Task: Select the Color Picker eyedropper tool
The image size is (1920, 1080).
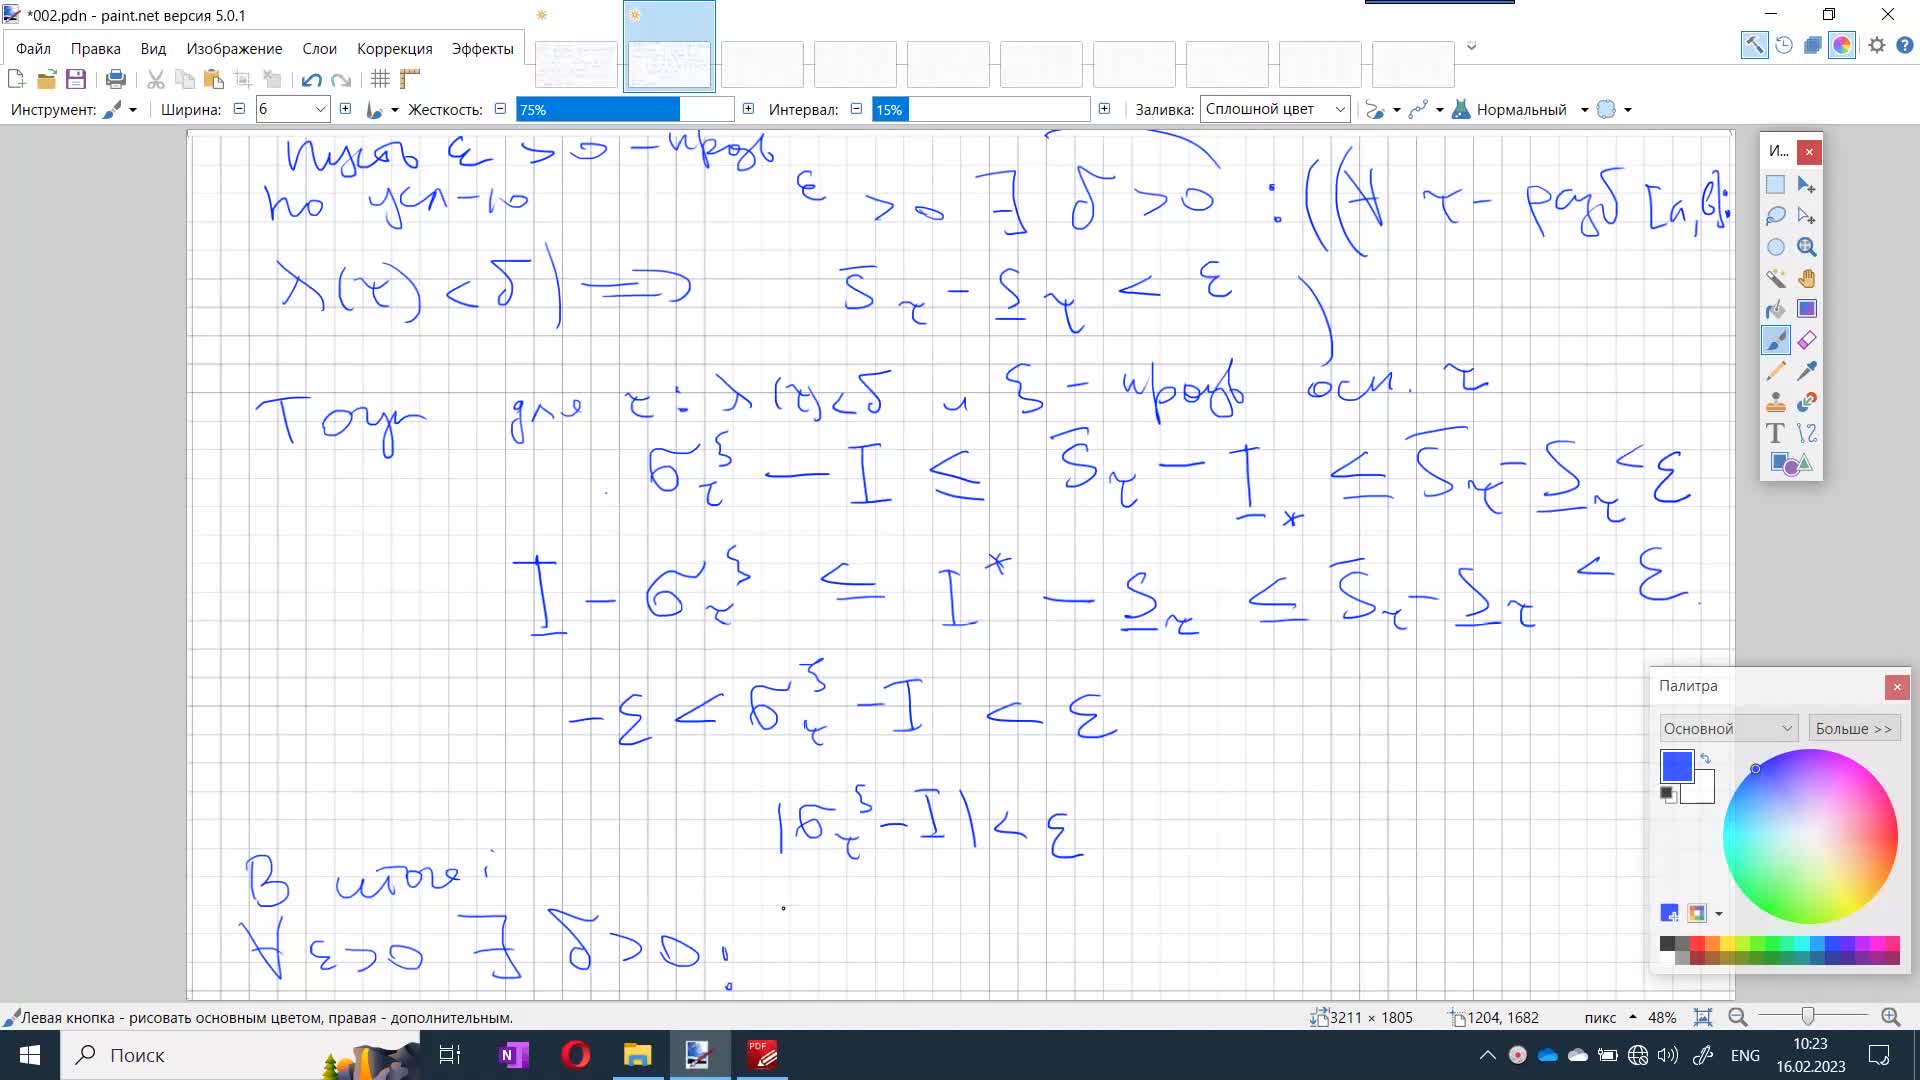Action: [x=1806, y=371]
